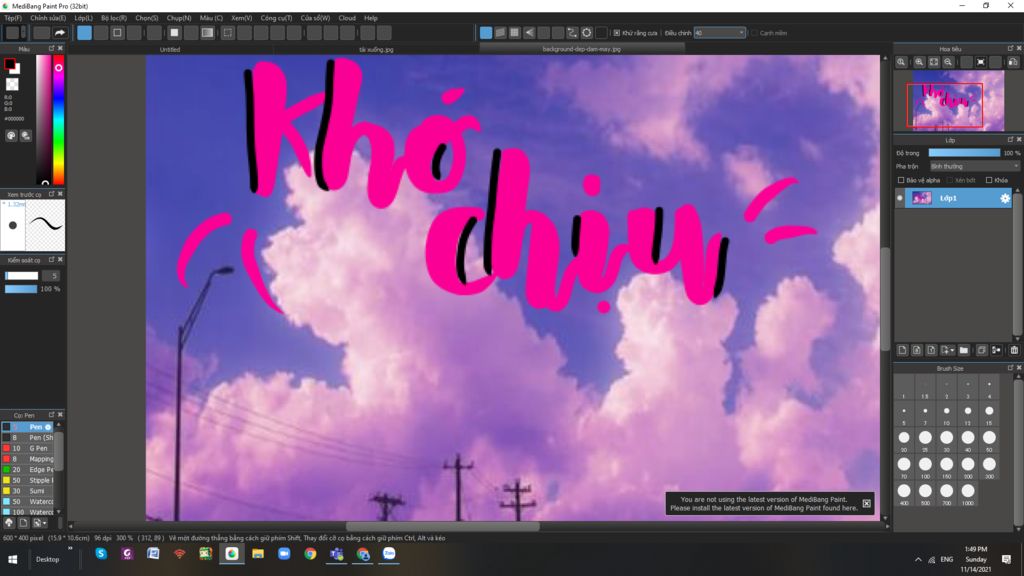Undock the Màu color panel

click(52, 48)
